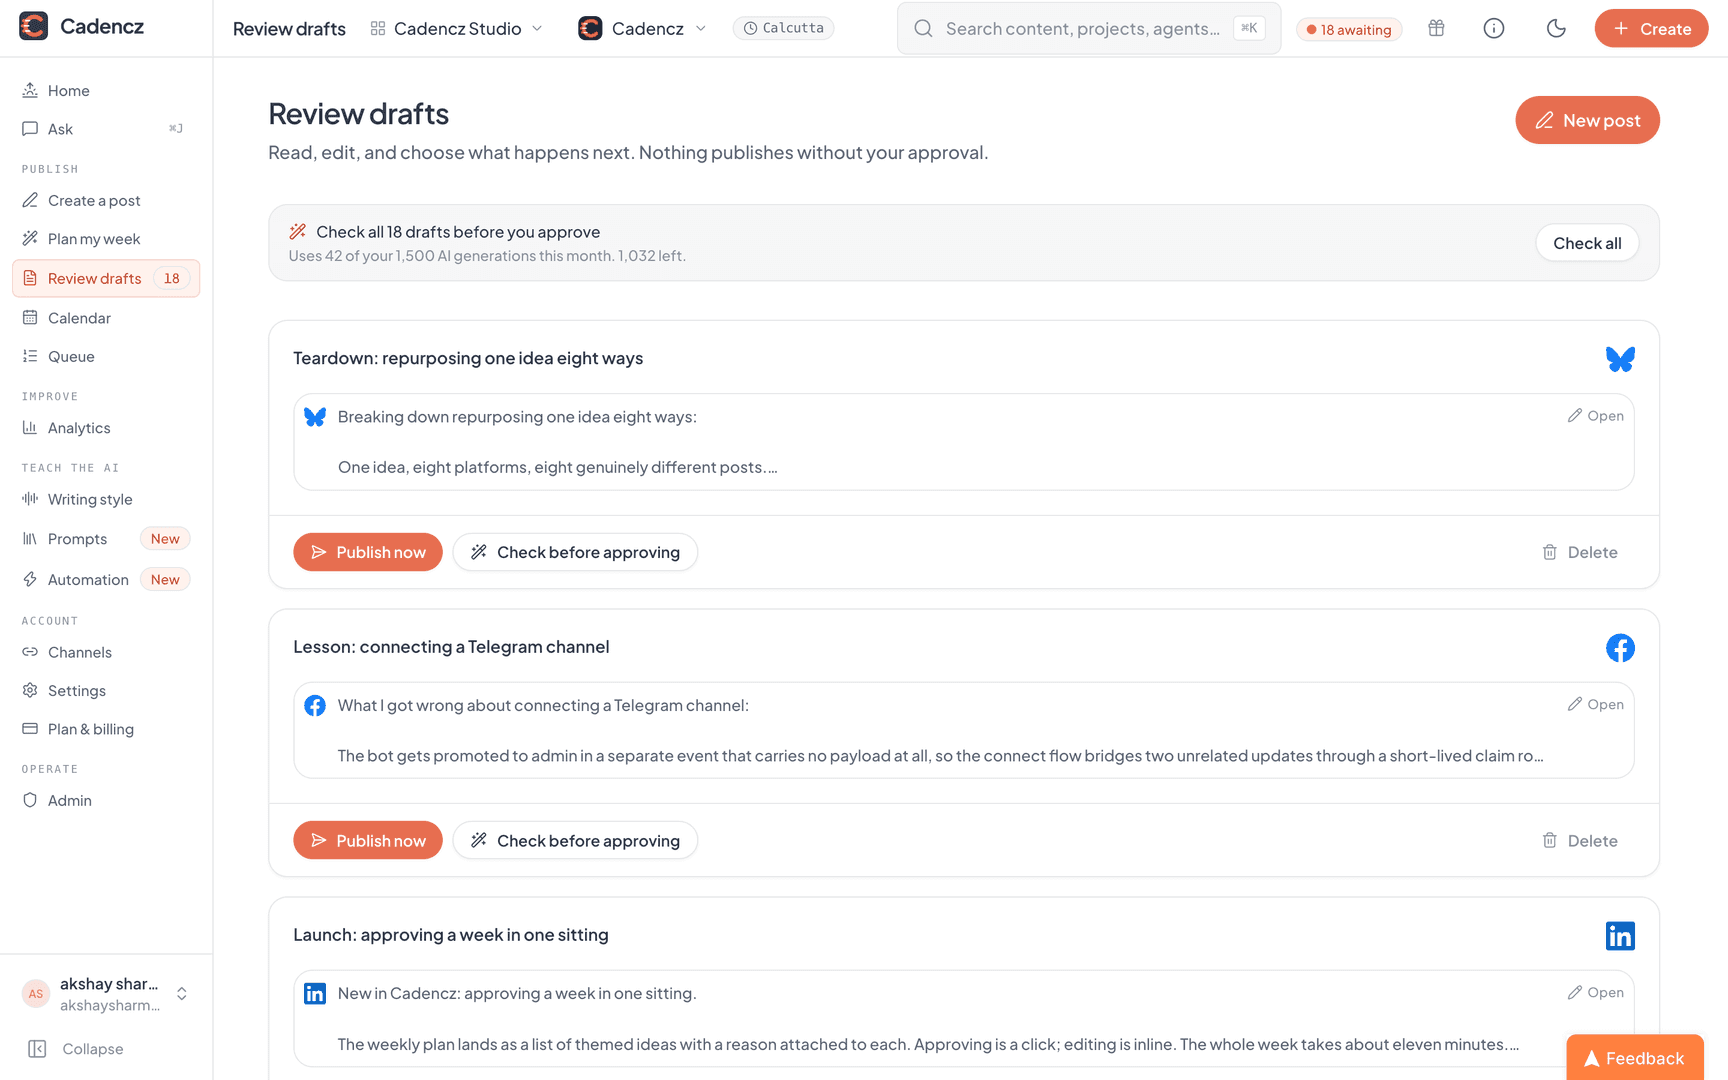Open the Launch draft for editing

[x=1595, y=993]
